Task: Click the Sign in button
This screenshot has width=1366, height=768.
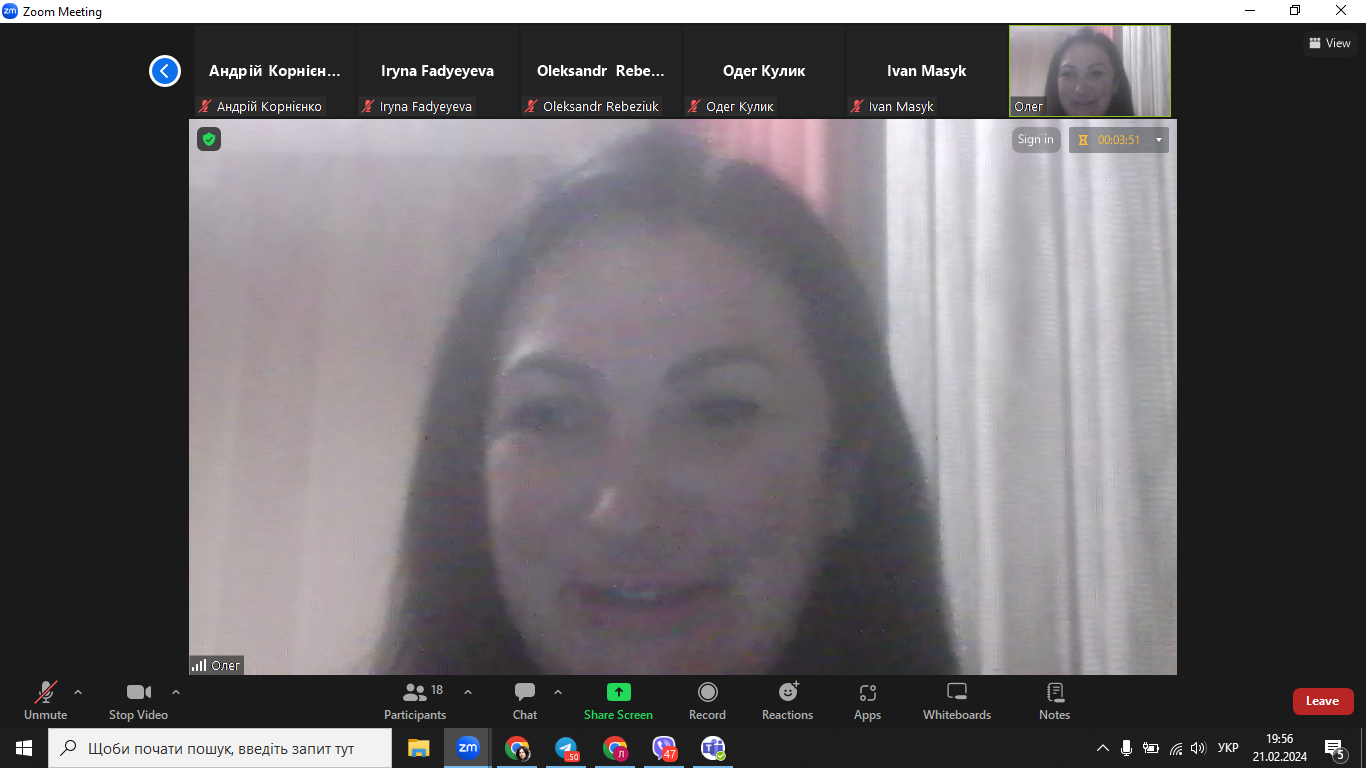Action: 1035,140
